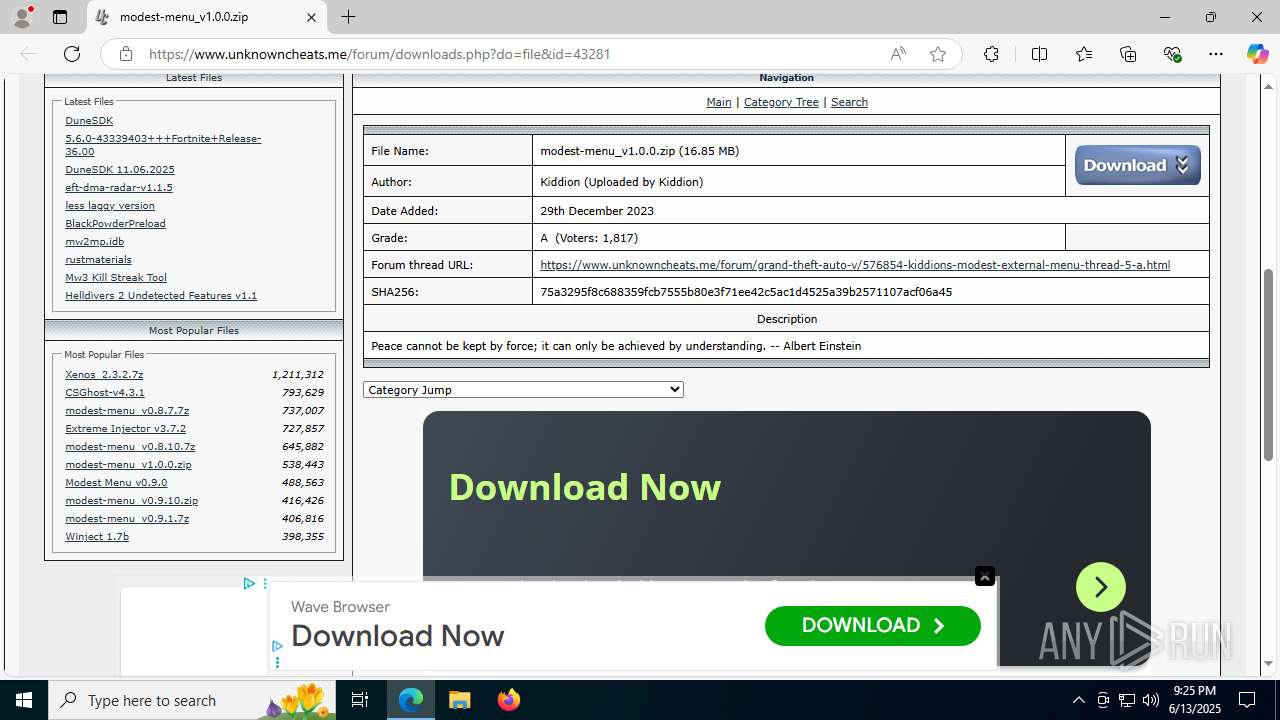Open modest-menu_v0.8.10.7z link

click(x=130, y=447)
